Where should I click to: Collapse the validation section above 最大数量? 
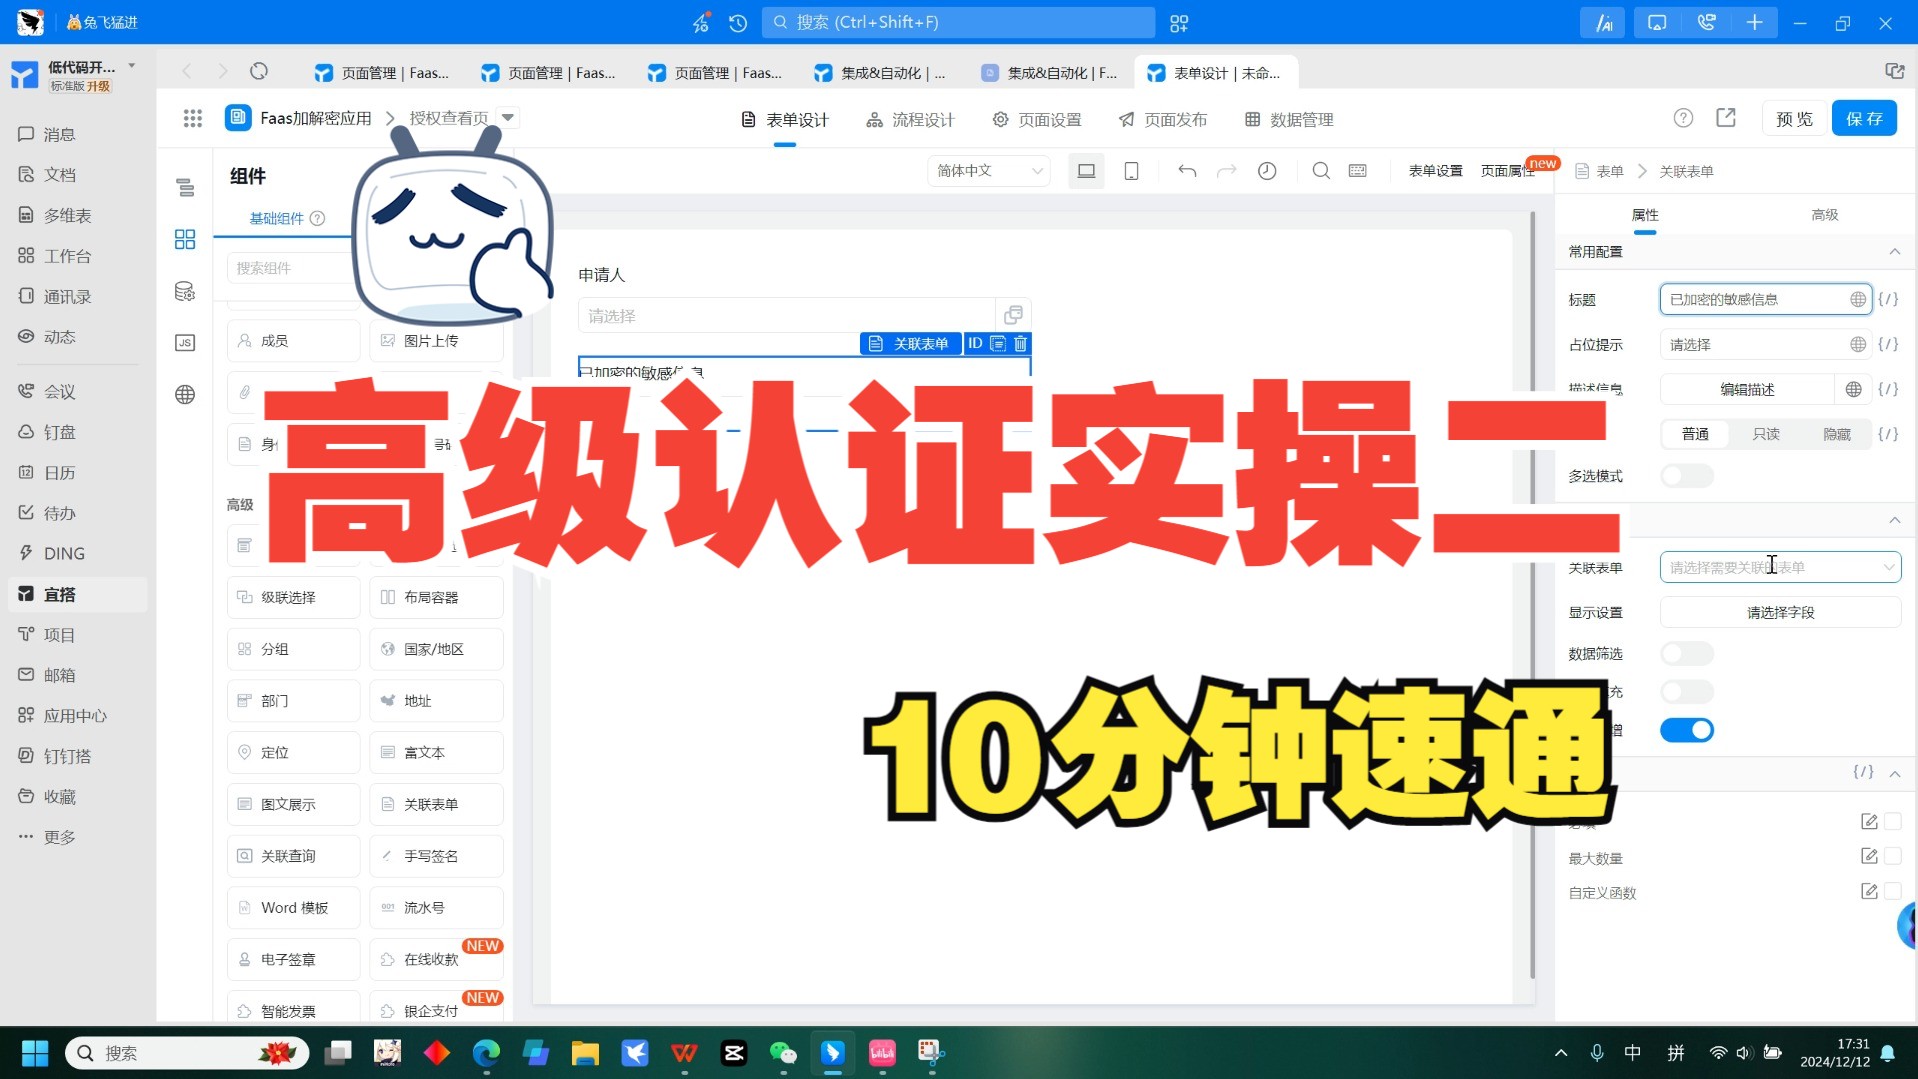(x=1894, y=773)
